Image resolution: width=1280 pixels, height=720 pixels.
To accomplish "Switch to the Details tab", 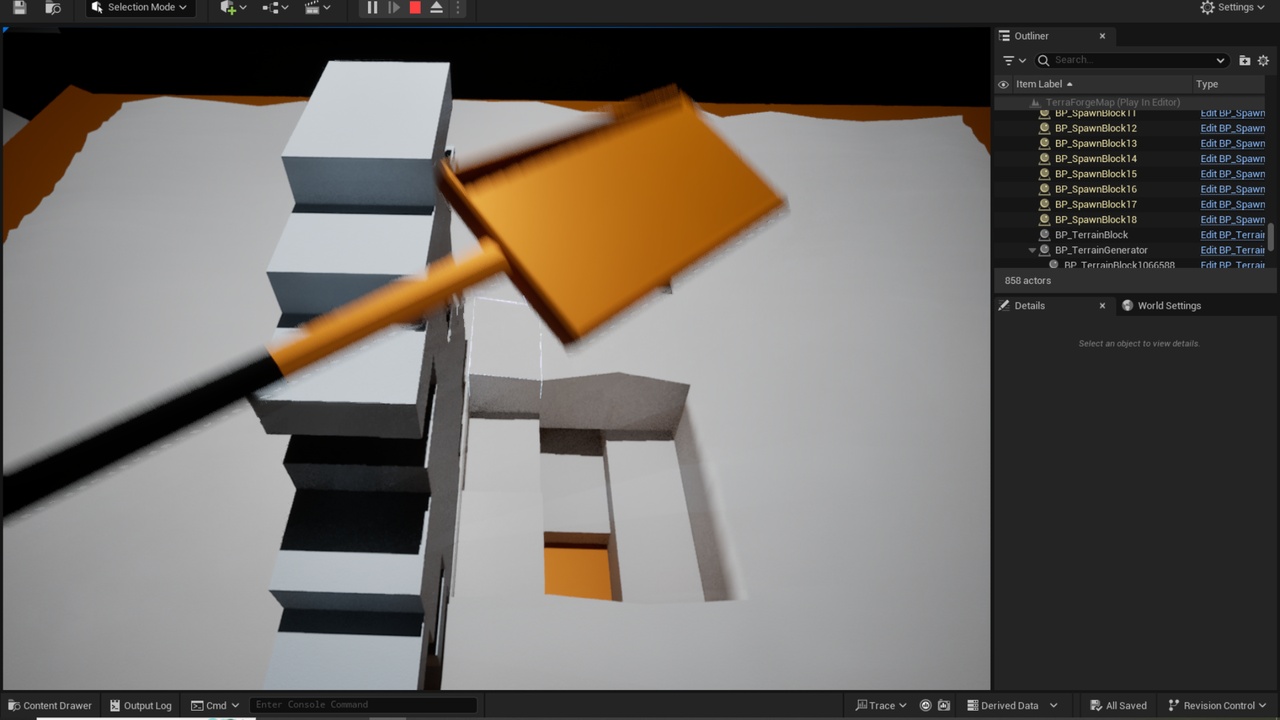I will (1029, 306).
